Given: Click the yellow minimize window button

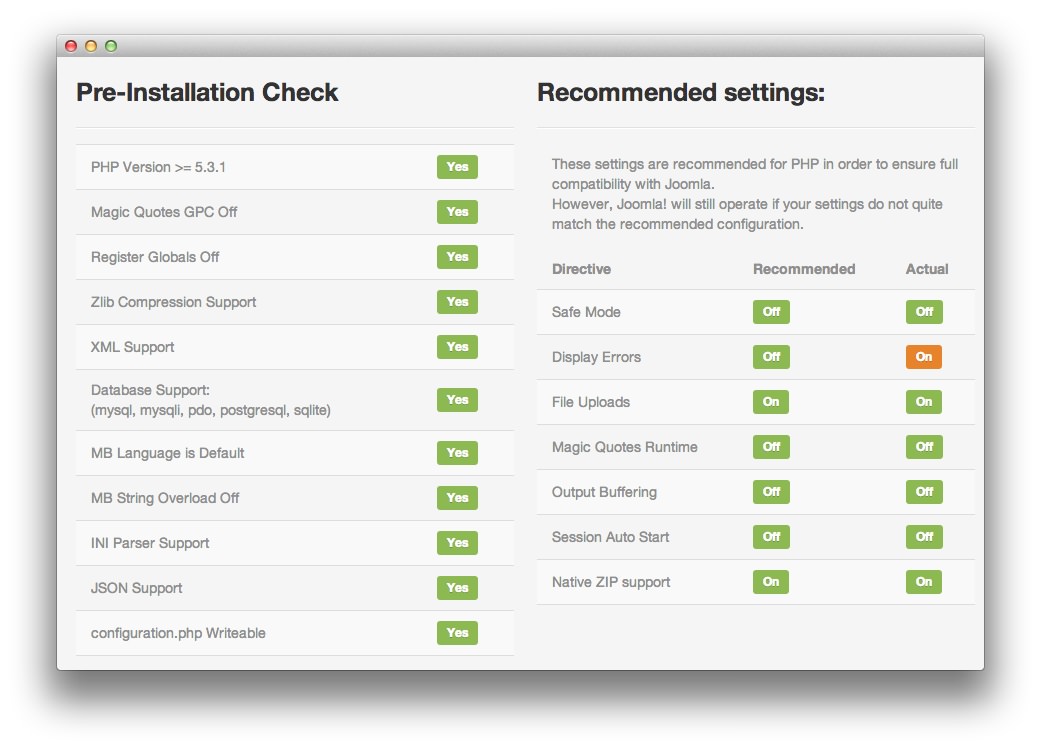Looking at the screenshot, I should tap(91, 46).
